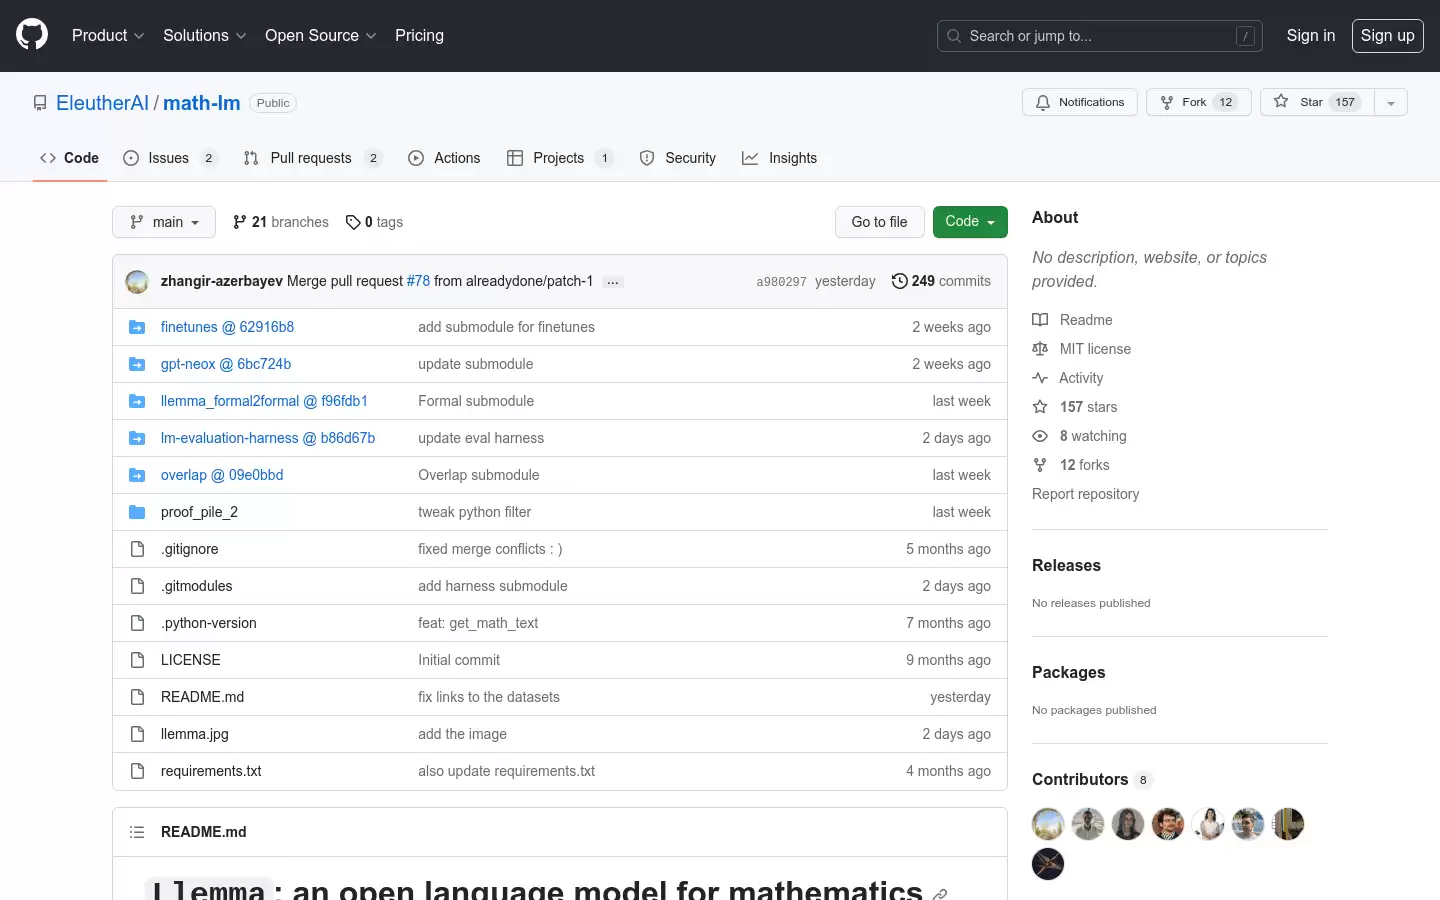1440x900 pixels.
Task: Switch to the Insights tab
Action: click(x=780, y=158)
